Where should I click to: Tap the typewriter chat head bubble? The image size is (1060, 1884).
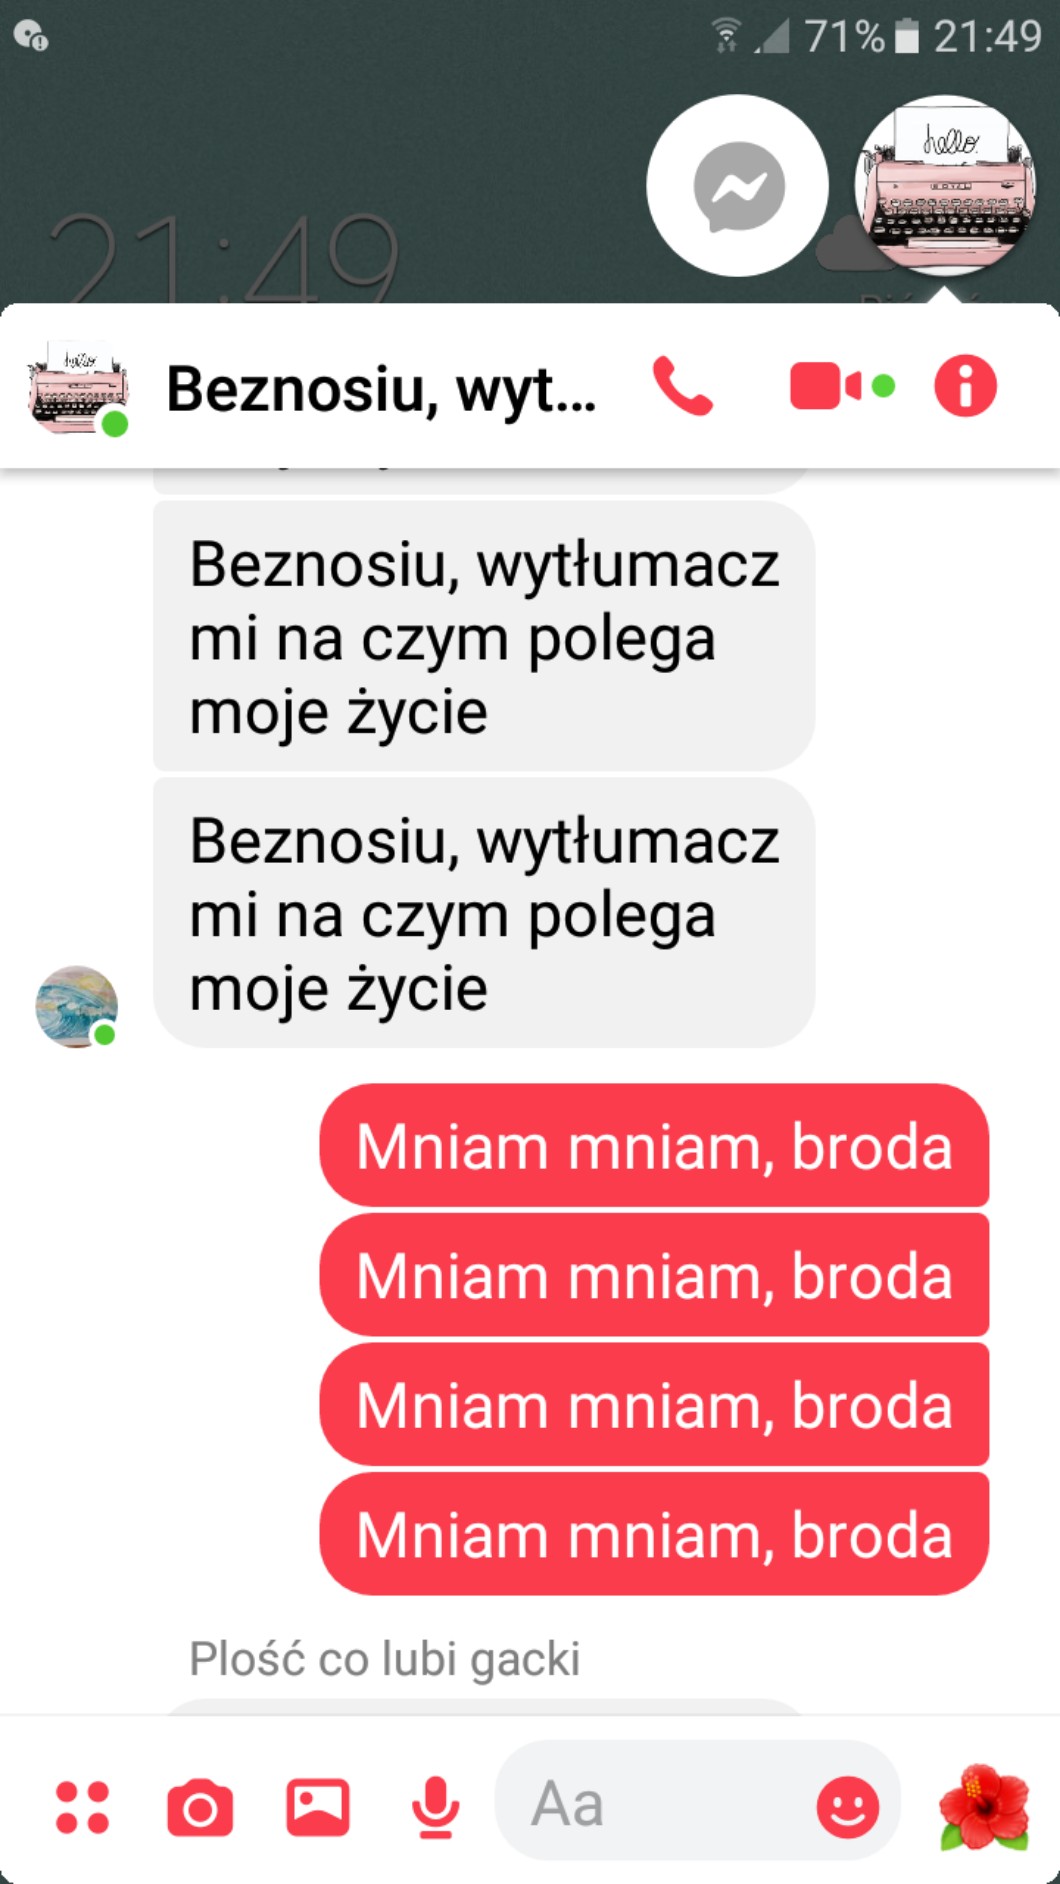[x=945, y=185]
